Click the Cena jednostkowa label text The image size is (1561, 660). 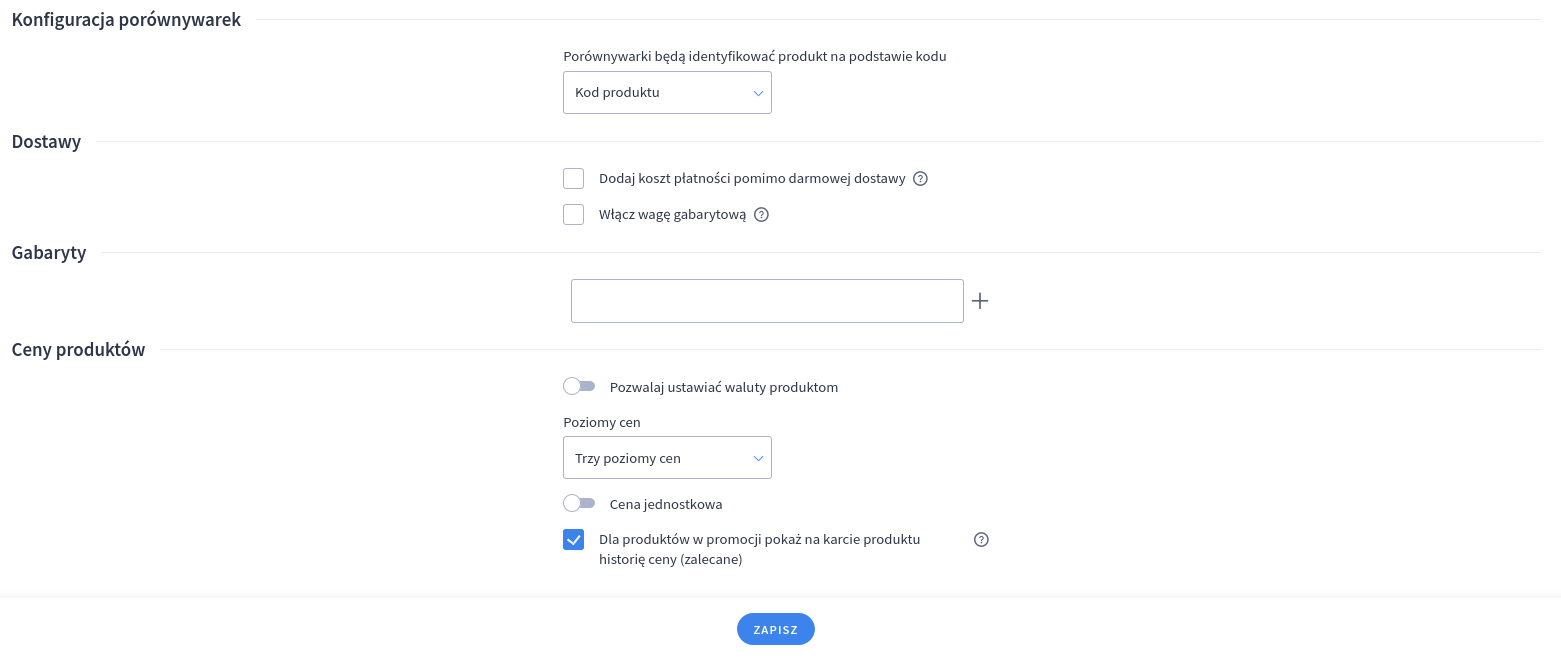tap(666, 504)
